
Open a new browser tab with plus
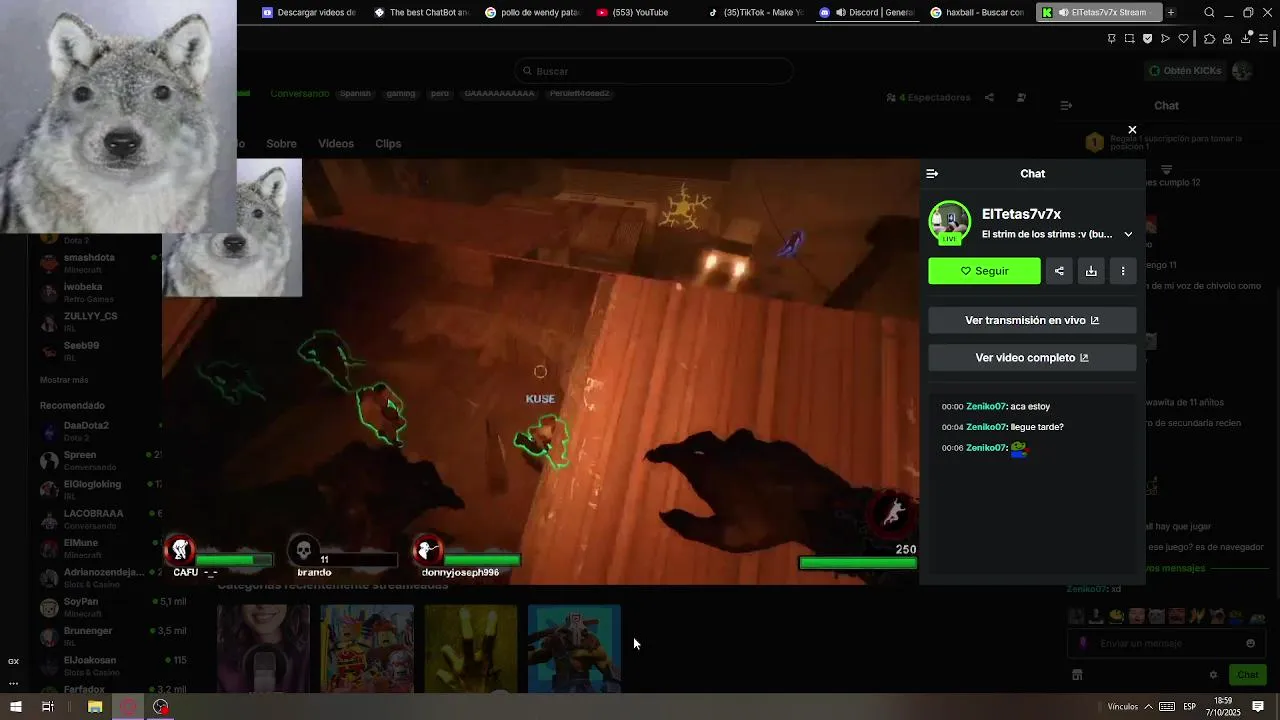pyautogui.click(x=1171, y=13)
